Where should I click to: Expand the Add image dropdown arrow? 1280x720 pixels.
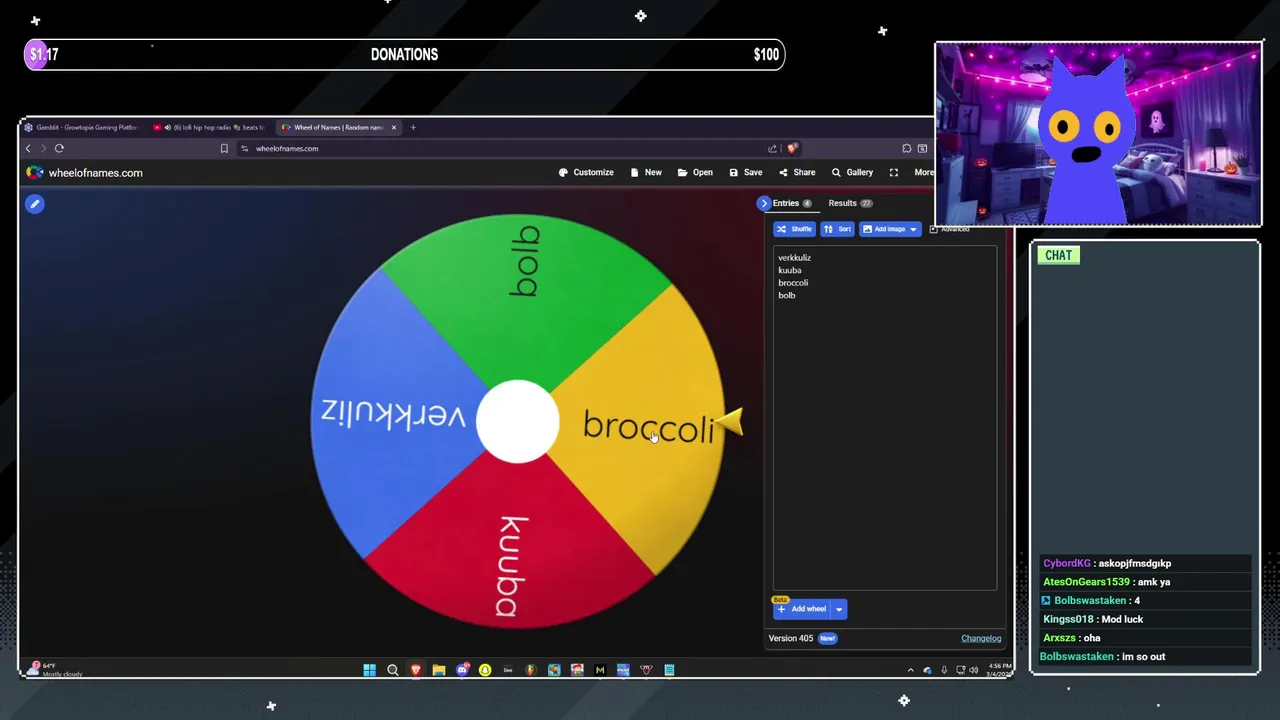[x=913, y=229]
